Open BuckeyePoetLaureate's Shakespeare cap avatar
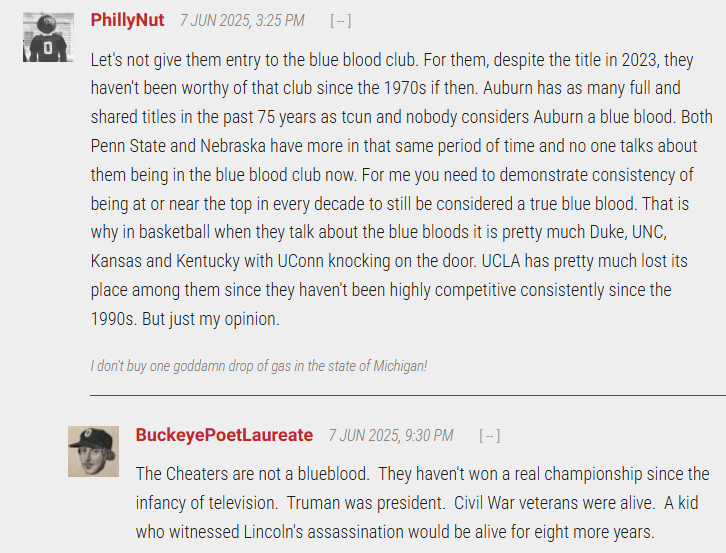 [x=94, y=452]
